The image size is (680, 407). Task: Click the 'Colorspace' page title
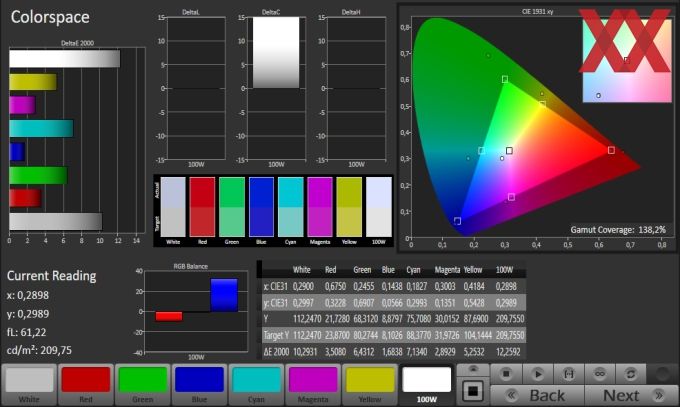coord(50,17)
